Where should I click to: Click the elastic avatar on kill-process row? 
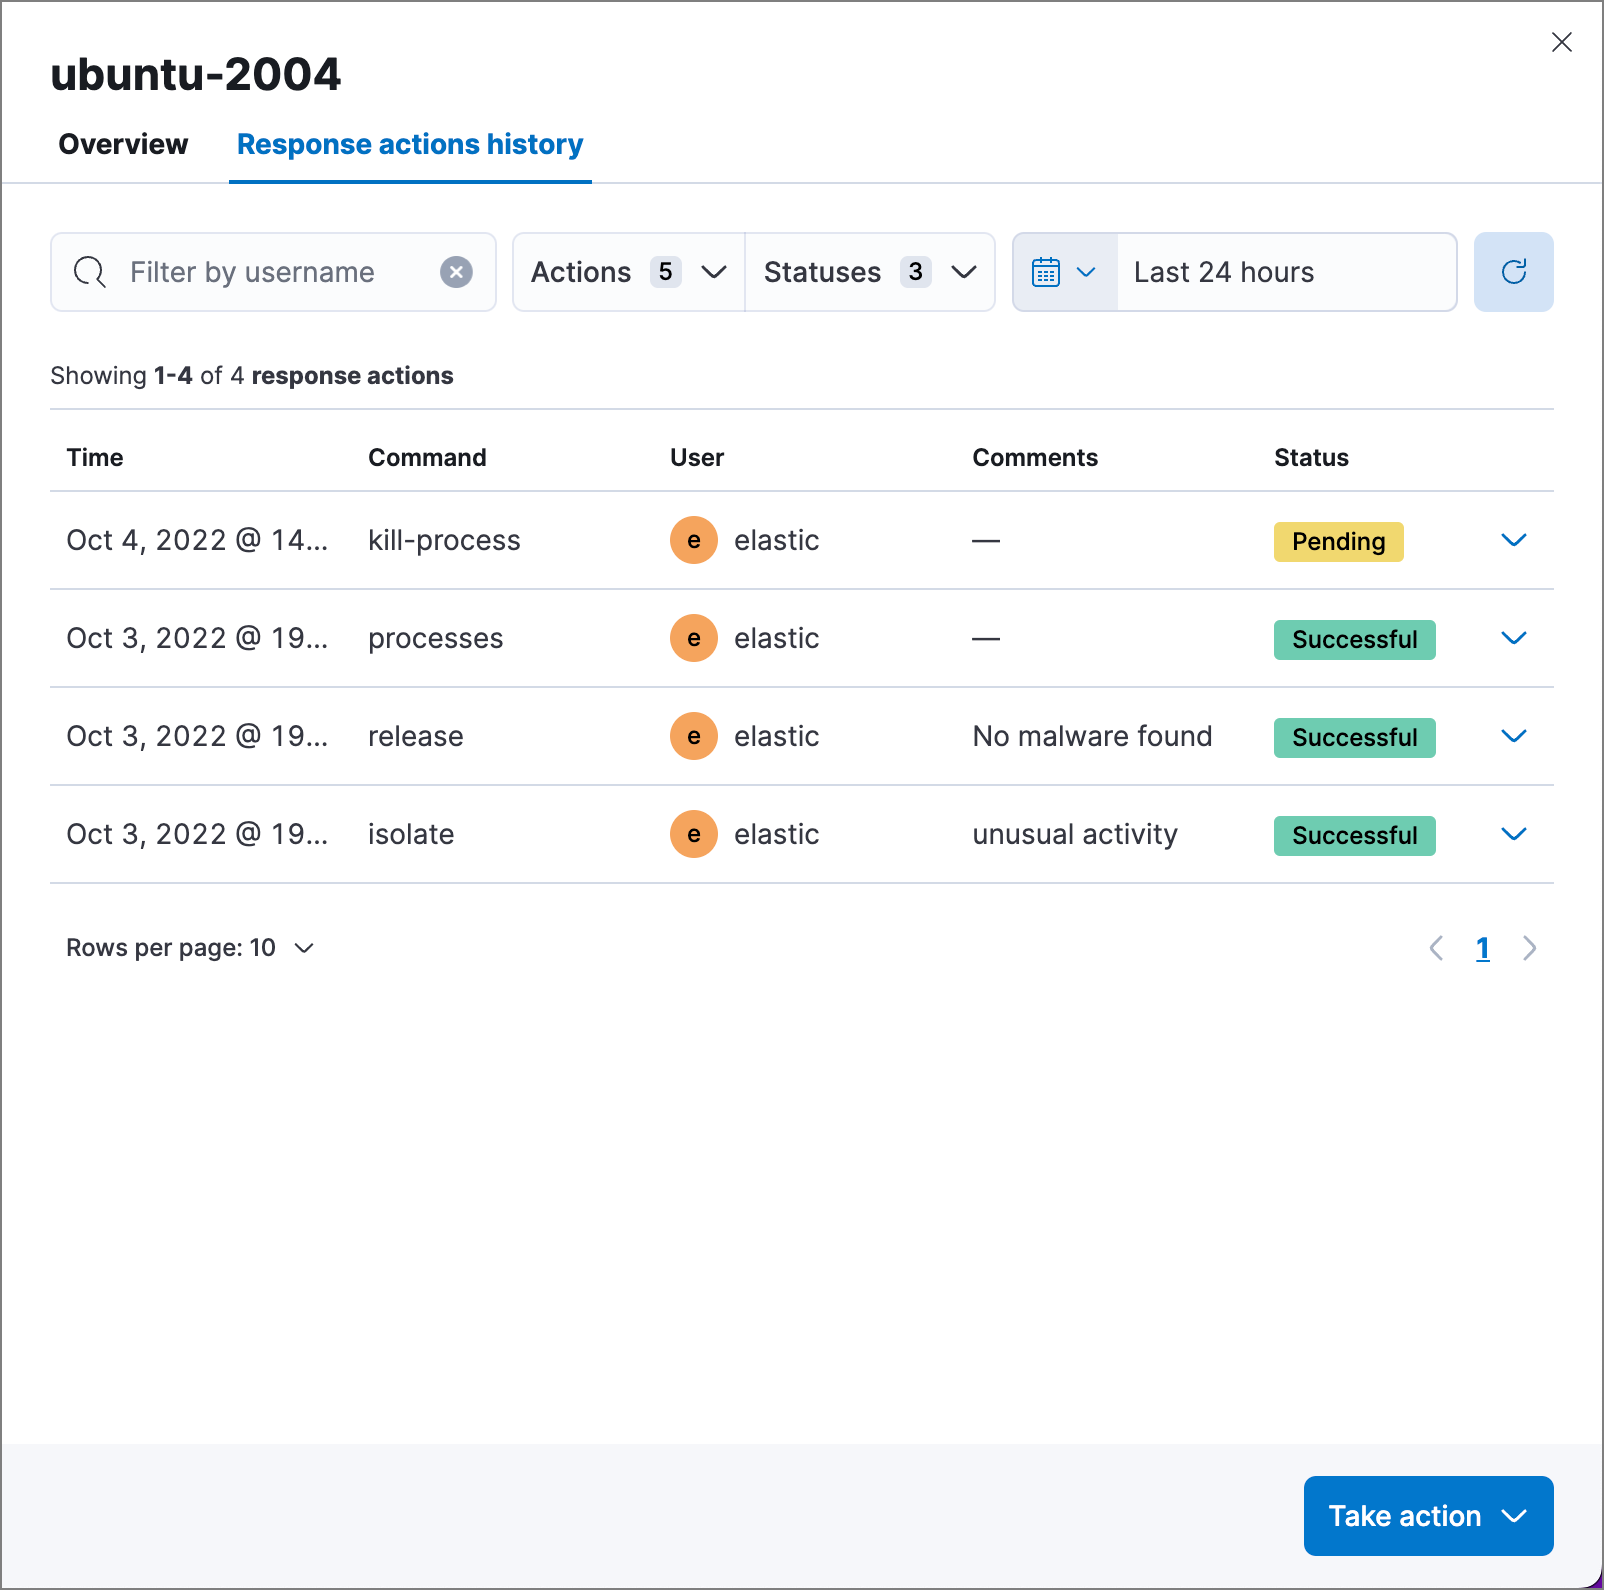click(693, 540)
